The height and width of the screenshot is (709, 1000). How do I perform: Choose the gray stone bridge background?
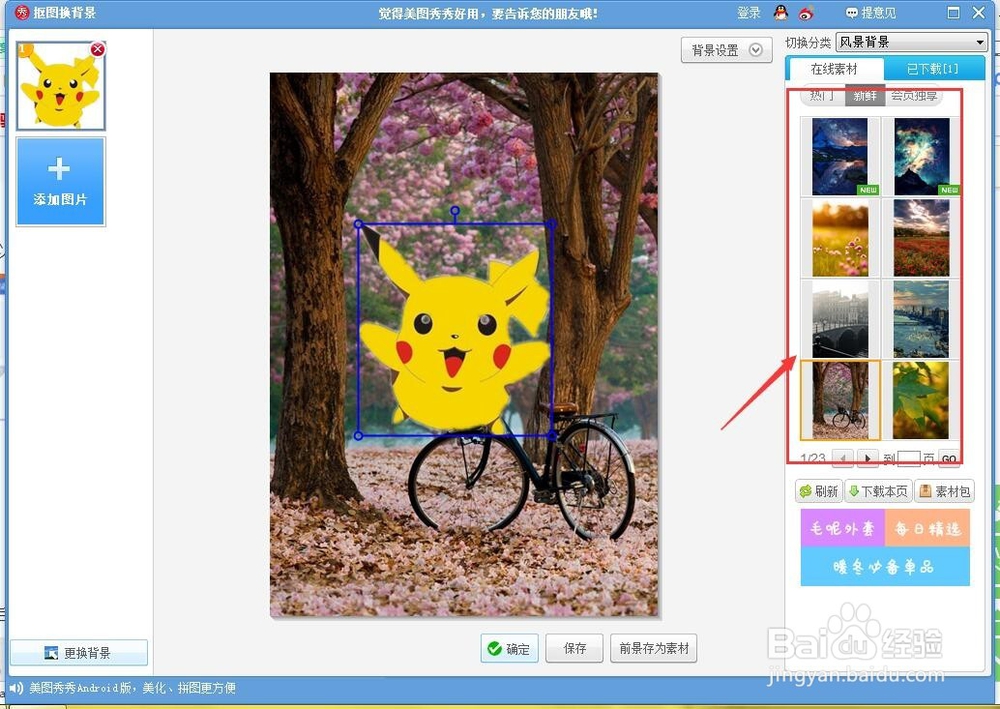(x=840, y=319)
